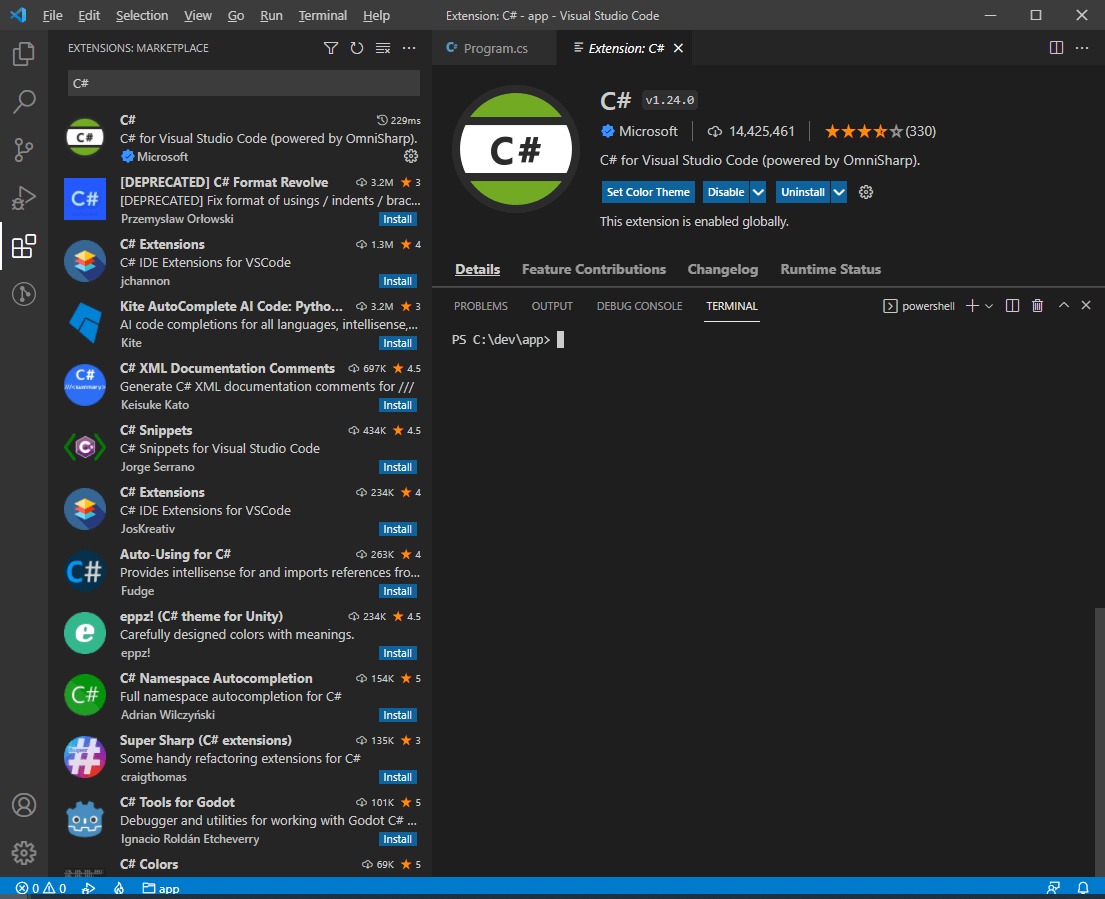Open the C# Colors extension item

(x=240, y=866)
